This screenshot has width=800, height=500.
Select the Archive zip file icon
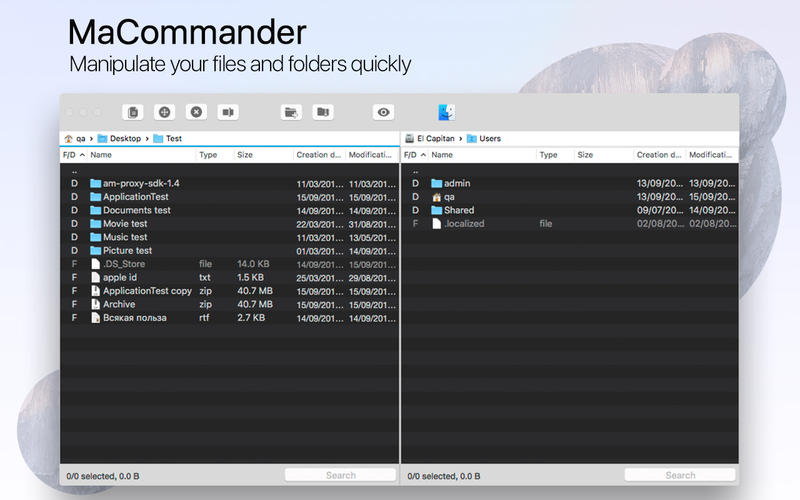(95, 304)
